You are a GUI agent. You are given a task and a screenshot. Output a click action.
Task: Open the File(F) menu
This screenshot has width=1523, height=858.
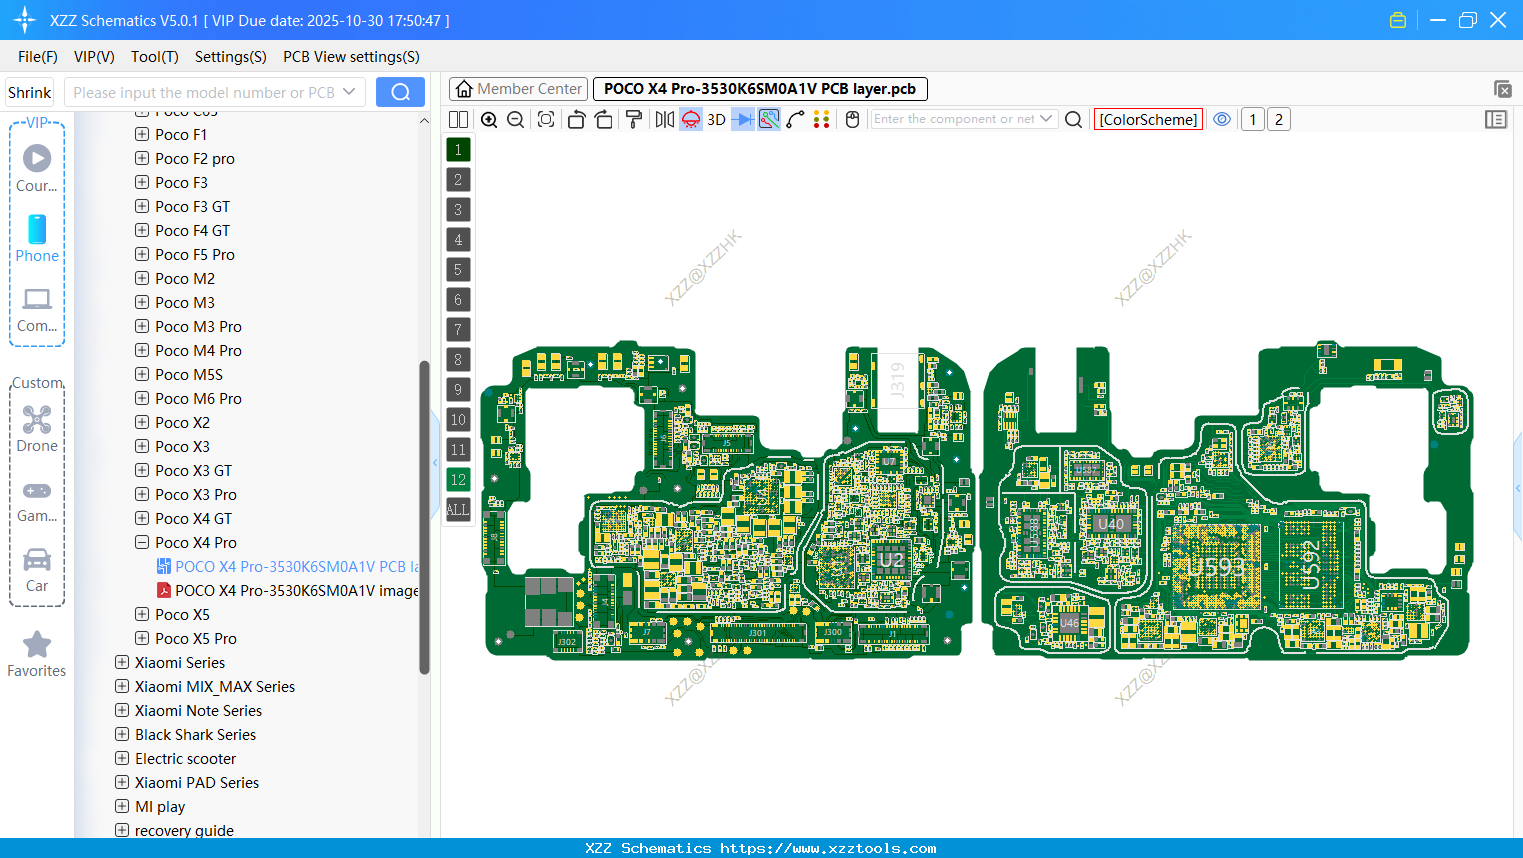tap(38, 57)
